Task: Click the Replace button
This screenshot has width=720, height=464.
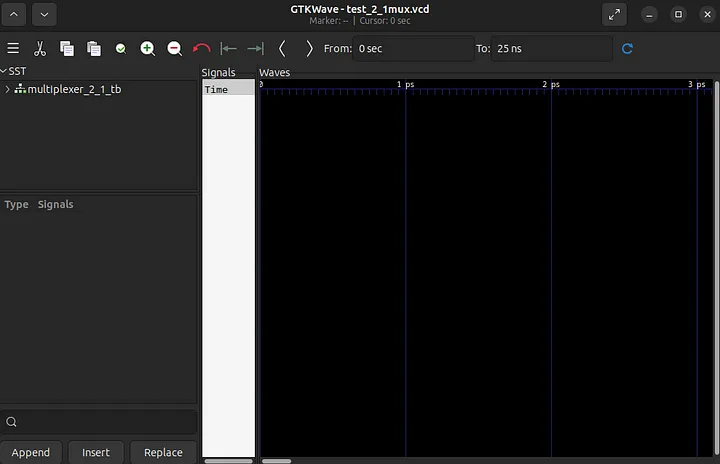Action: pos(163,453)
